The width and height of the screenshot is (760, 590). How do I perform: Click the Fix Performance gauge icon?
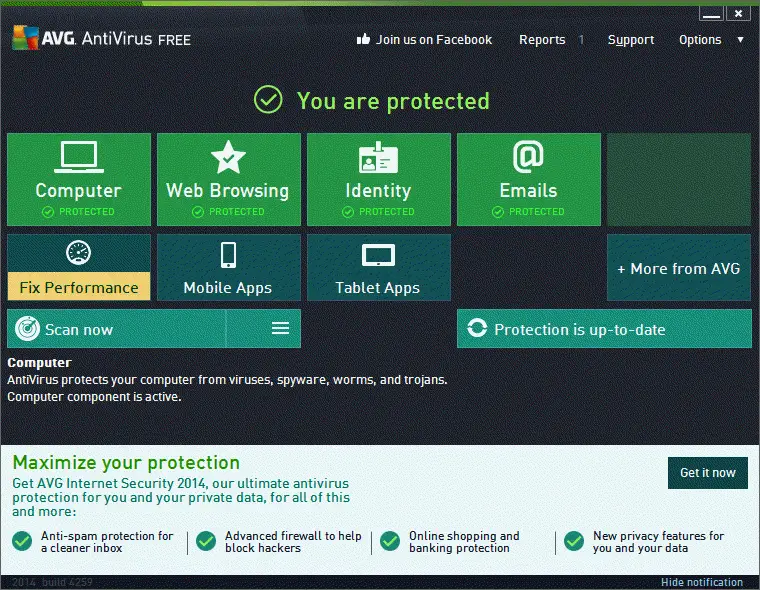(79, 253)
